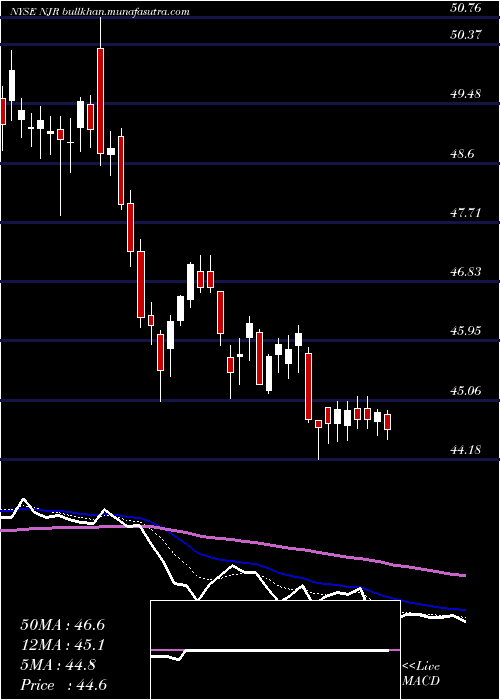
Task: Click the 12MA : 45.1 readout
Action: click(62, 645)
